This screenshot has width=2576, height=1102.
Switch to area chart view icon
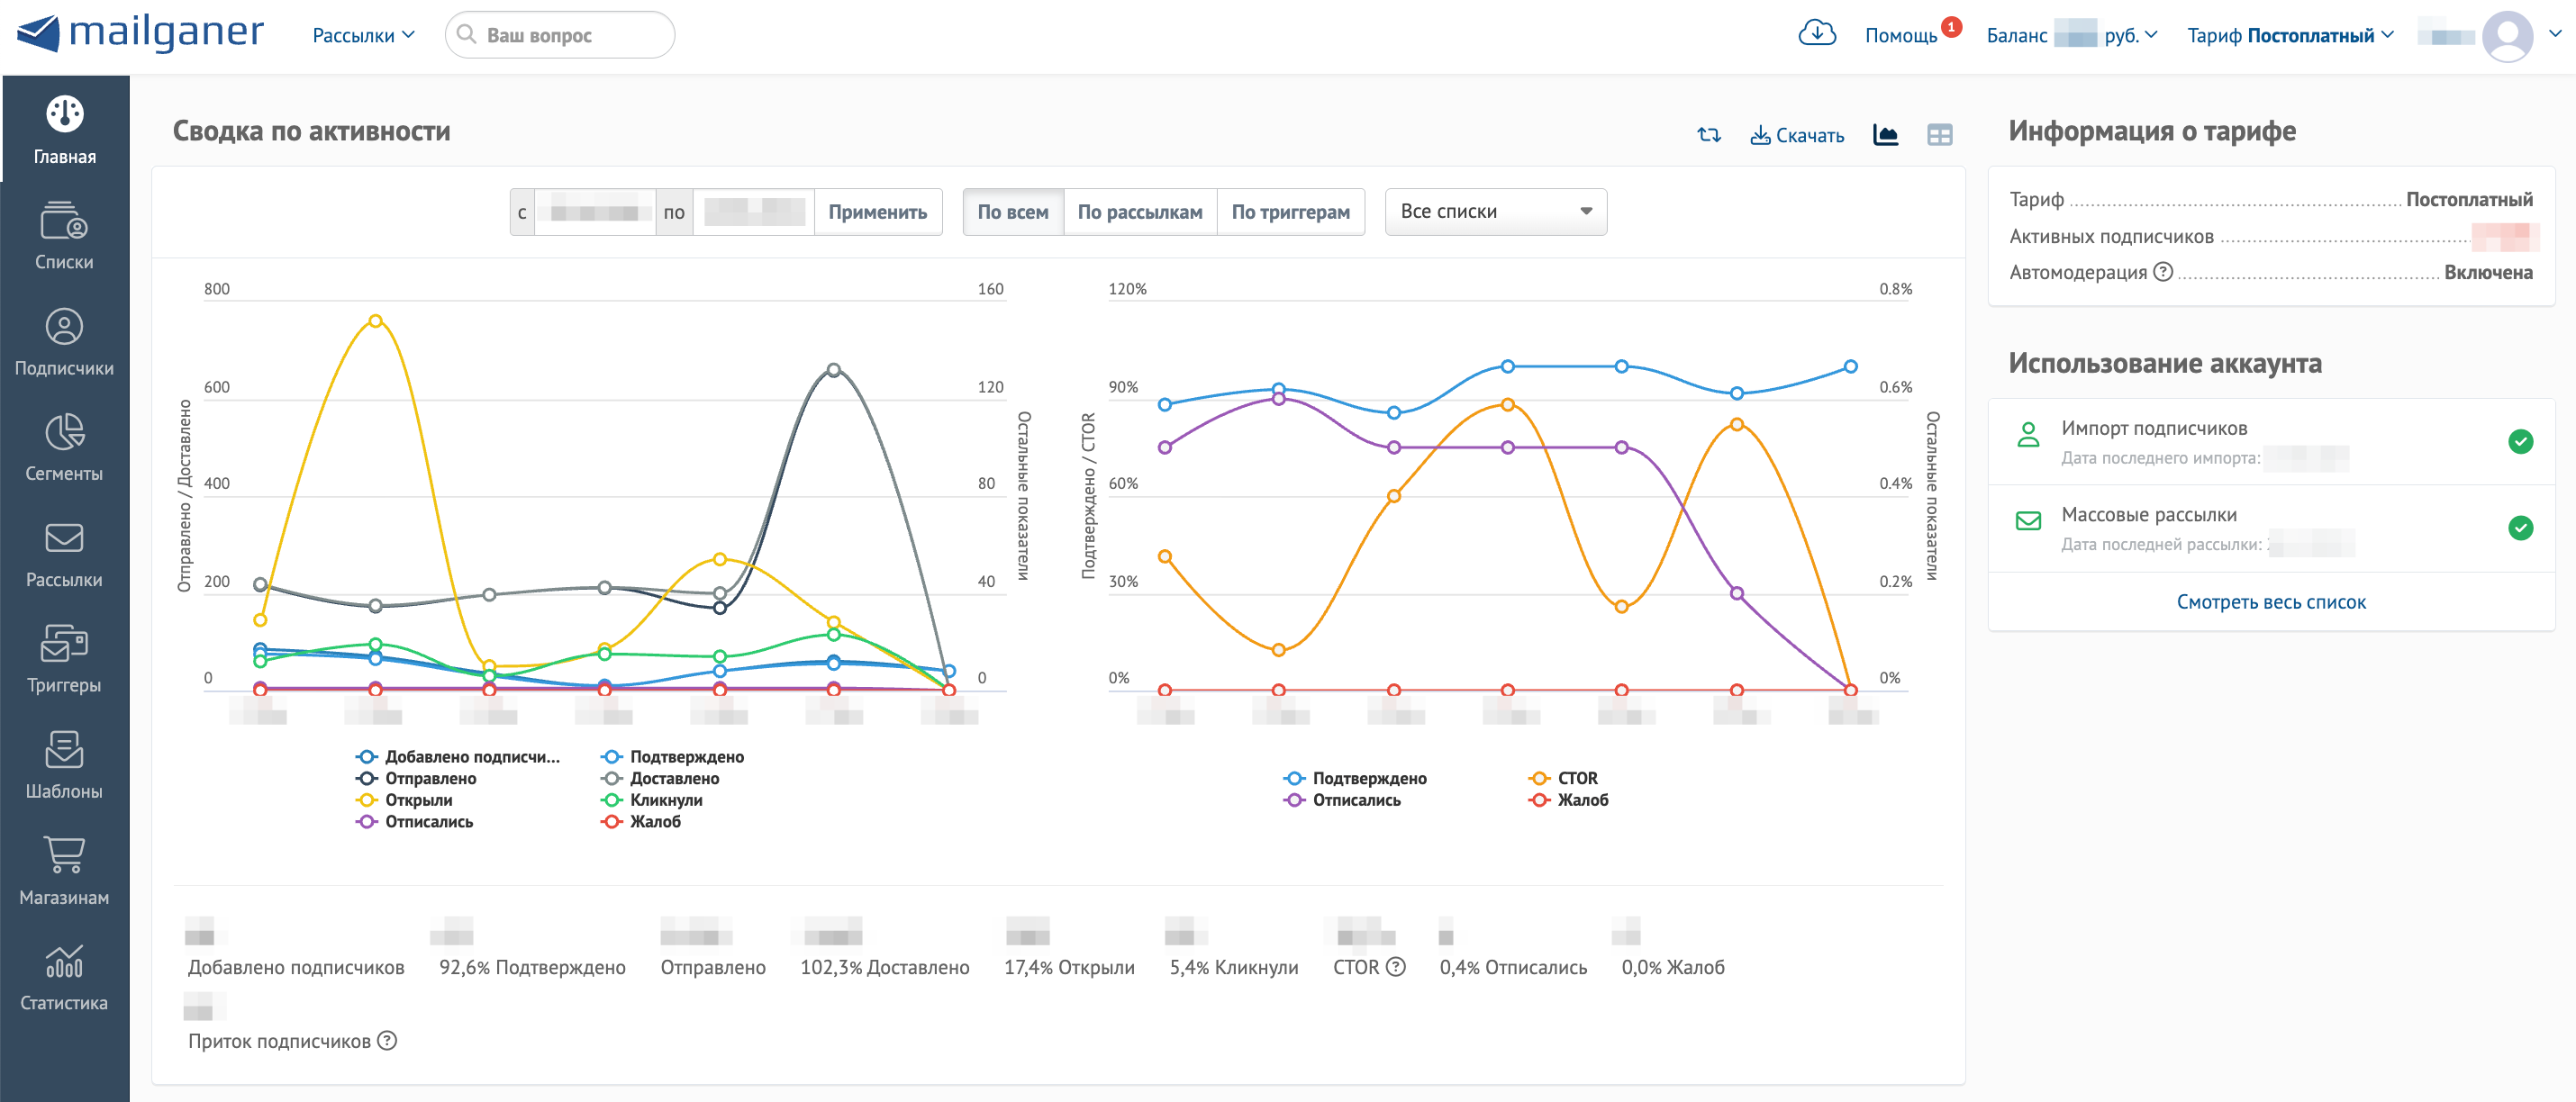(x=1885, y=135)
